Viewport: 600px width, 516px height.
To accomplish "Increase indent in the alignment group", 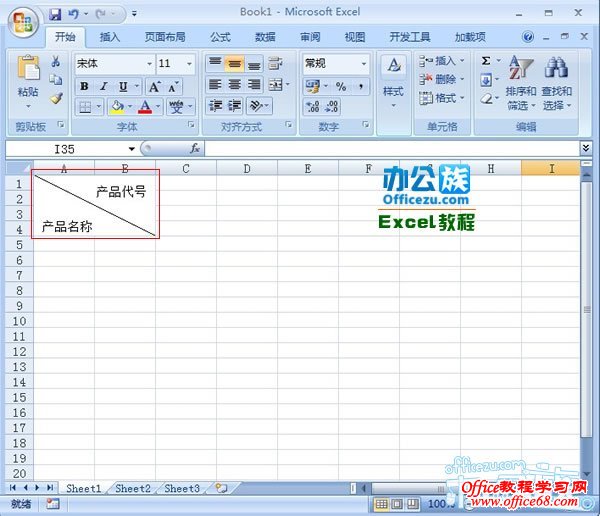I will (x=234, y=106).
